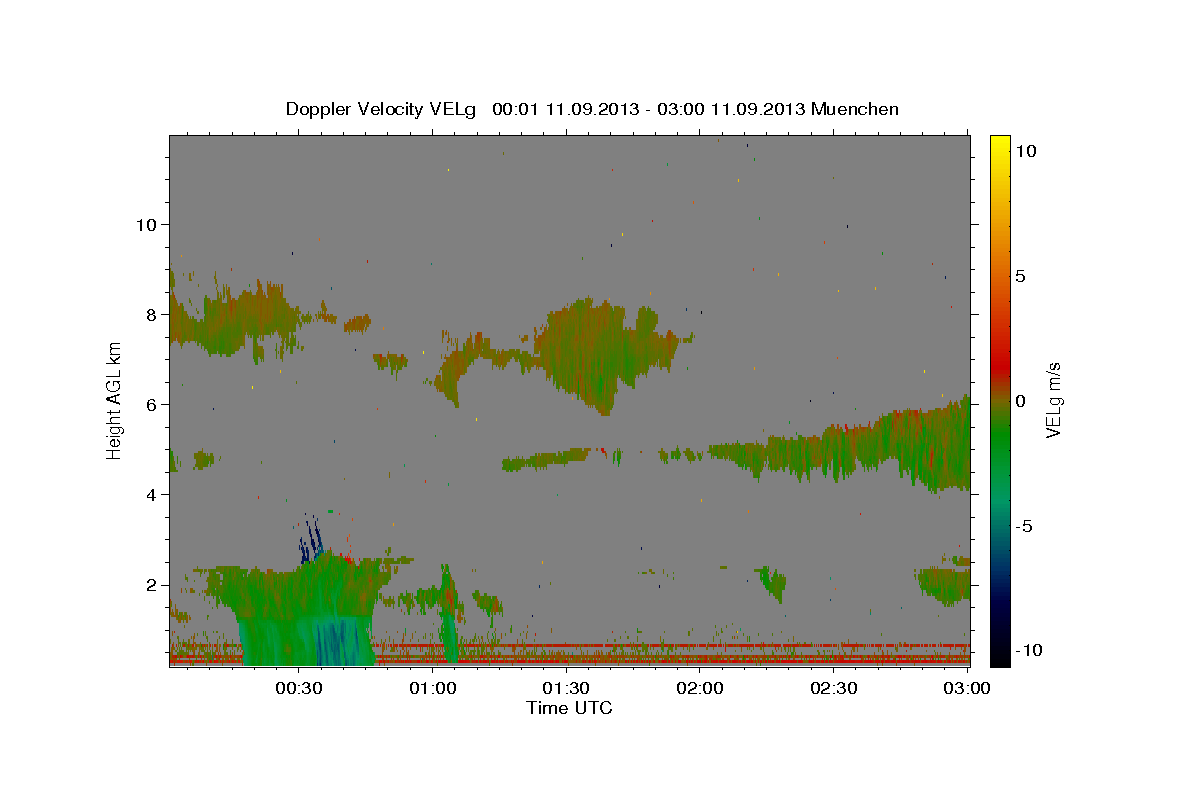Screen dimensions: 1200x800
Task: Click the precipitation shaft near 00:35 below 1 km
Action: [337, 640]
